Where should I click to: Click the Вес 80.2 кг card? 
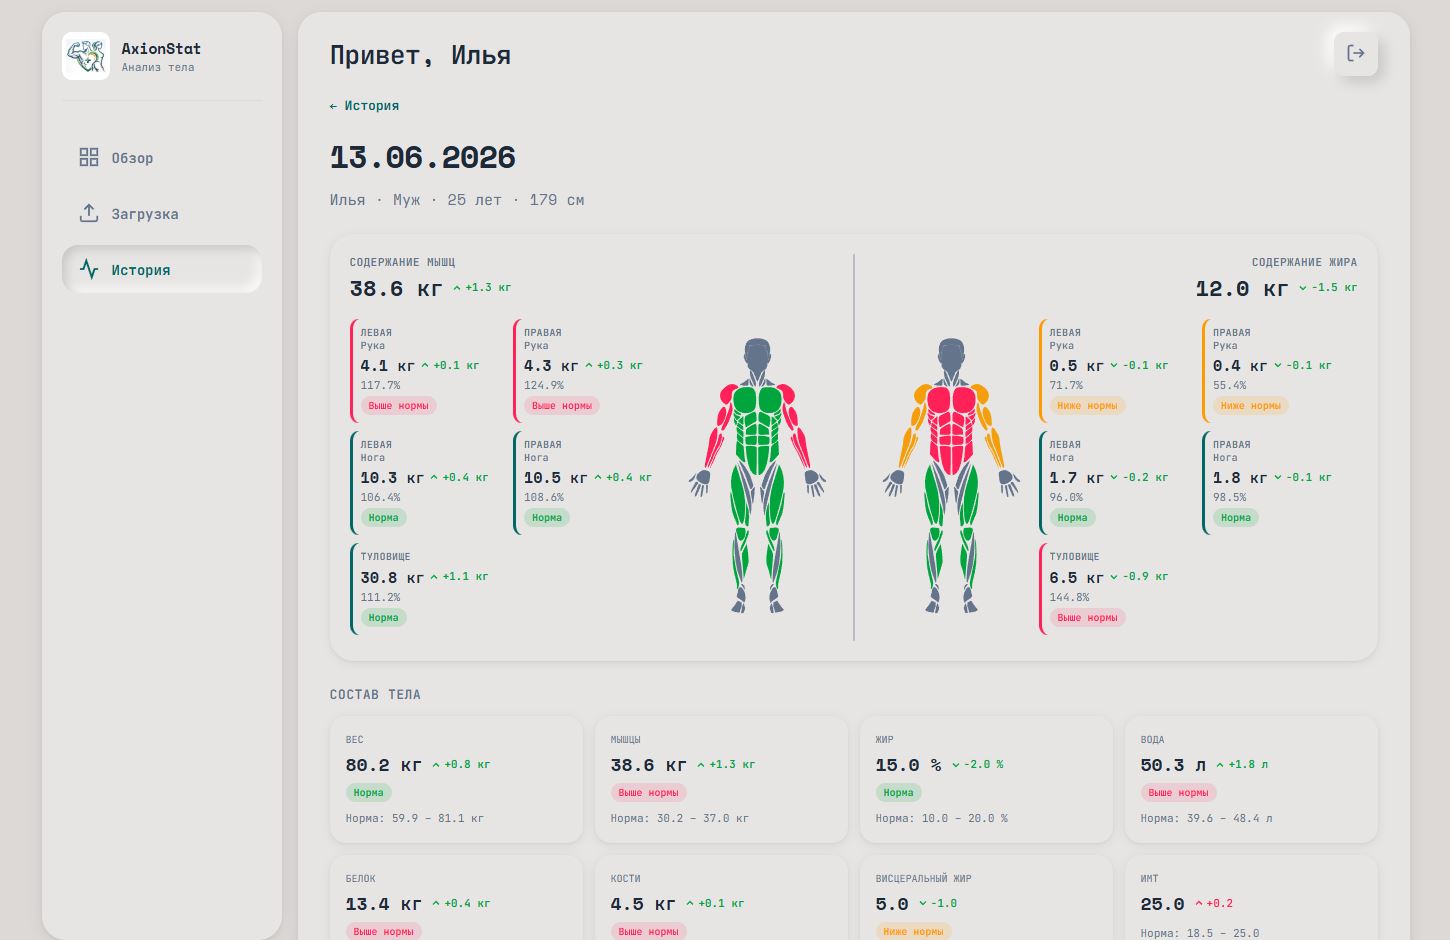(x=456, y=779)
